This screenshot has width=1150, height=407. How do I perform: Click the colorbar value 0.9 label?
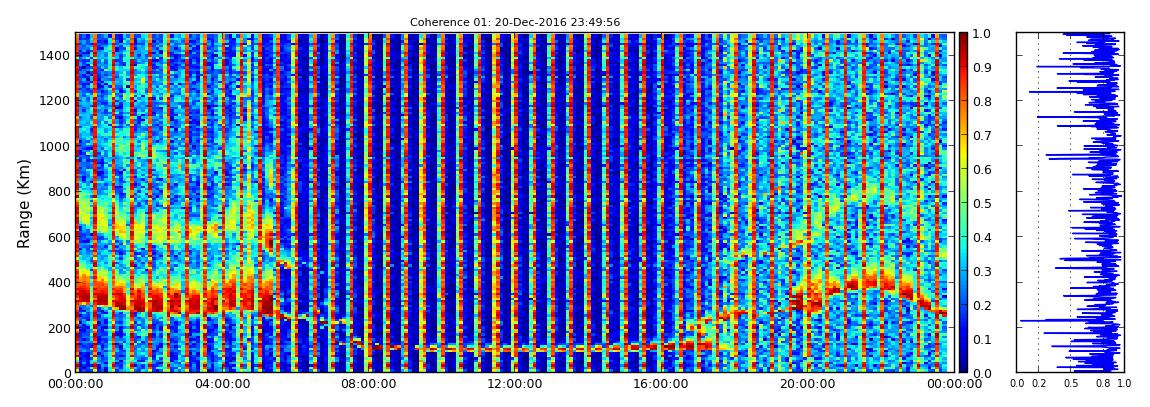[981, 67]
